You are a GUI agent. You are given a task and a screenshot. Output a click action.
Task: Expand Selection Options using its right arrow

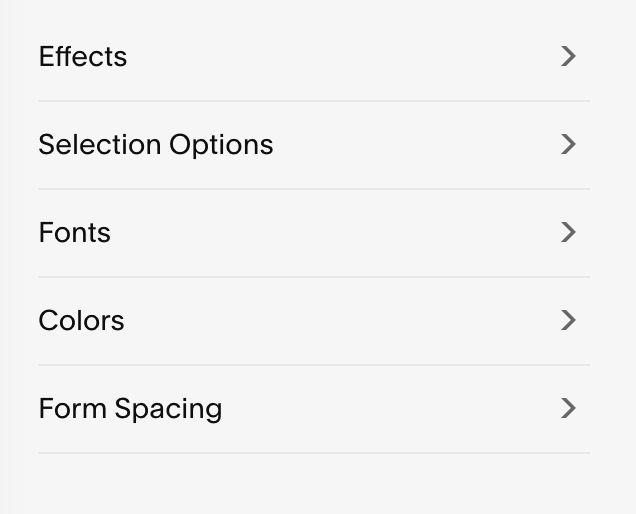pyautogui.click(x=568, y=144)
